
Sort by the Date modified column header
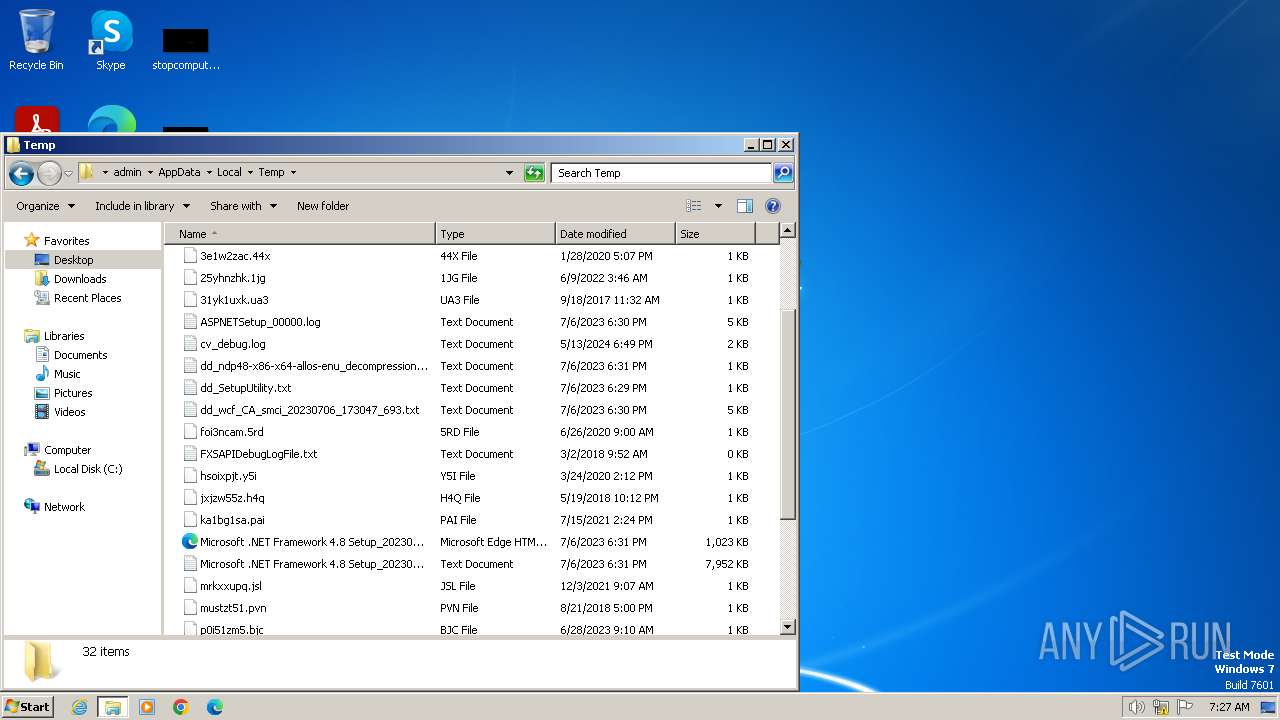coord(615,234)
